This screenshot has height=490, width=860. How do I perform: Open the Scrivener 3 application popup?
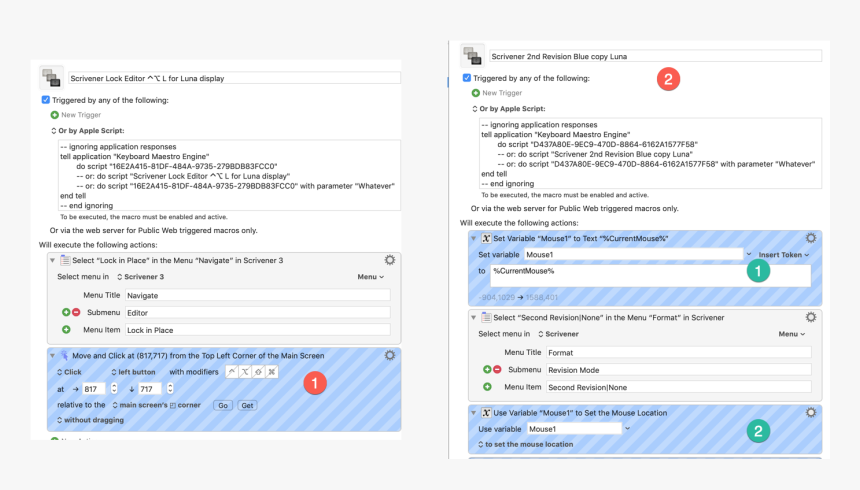[x=140, y=277]
